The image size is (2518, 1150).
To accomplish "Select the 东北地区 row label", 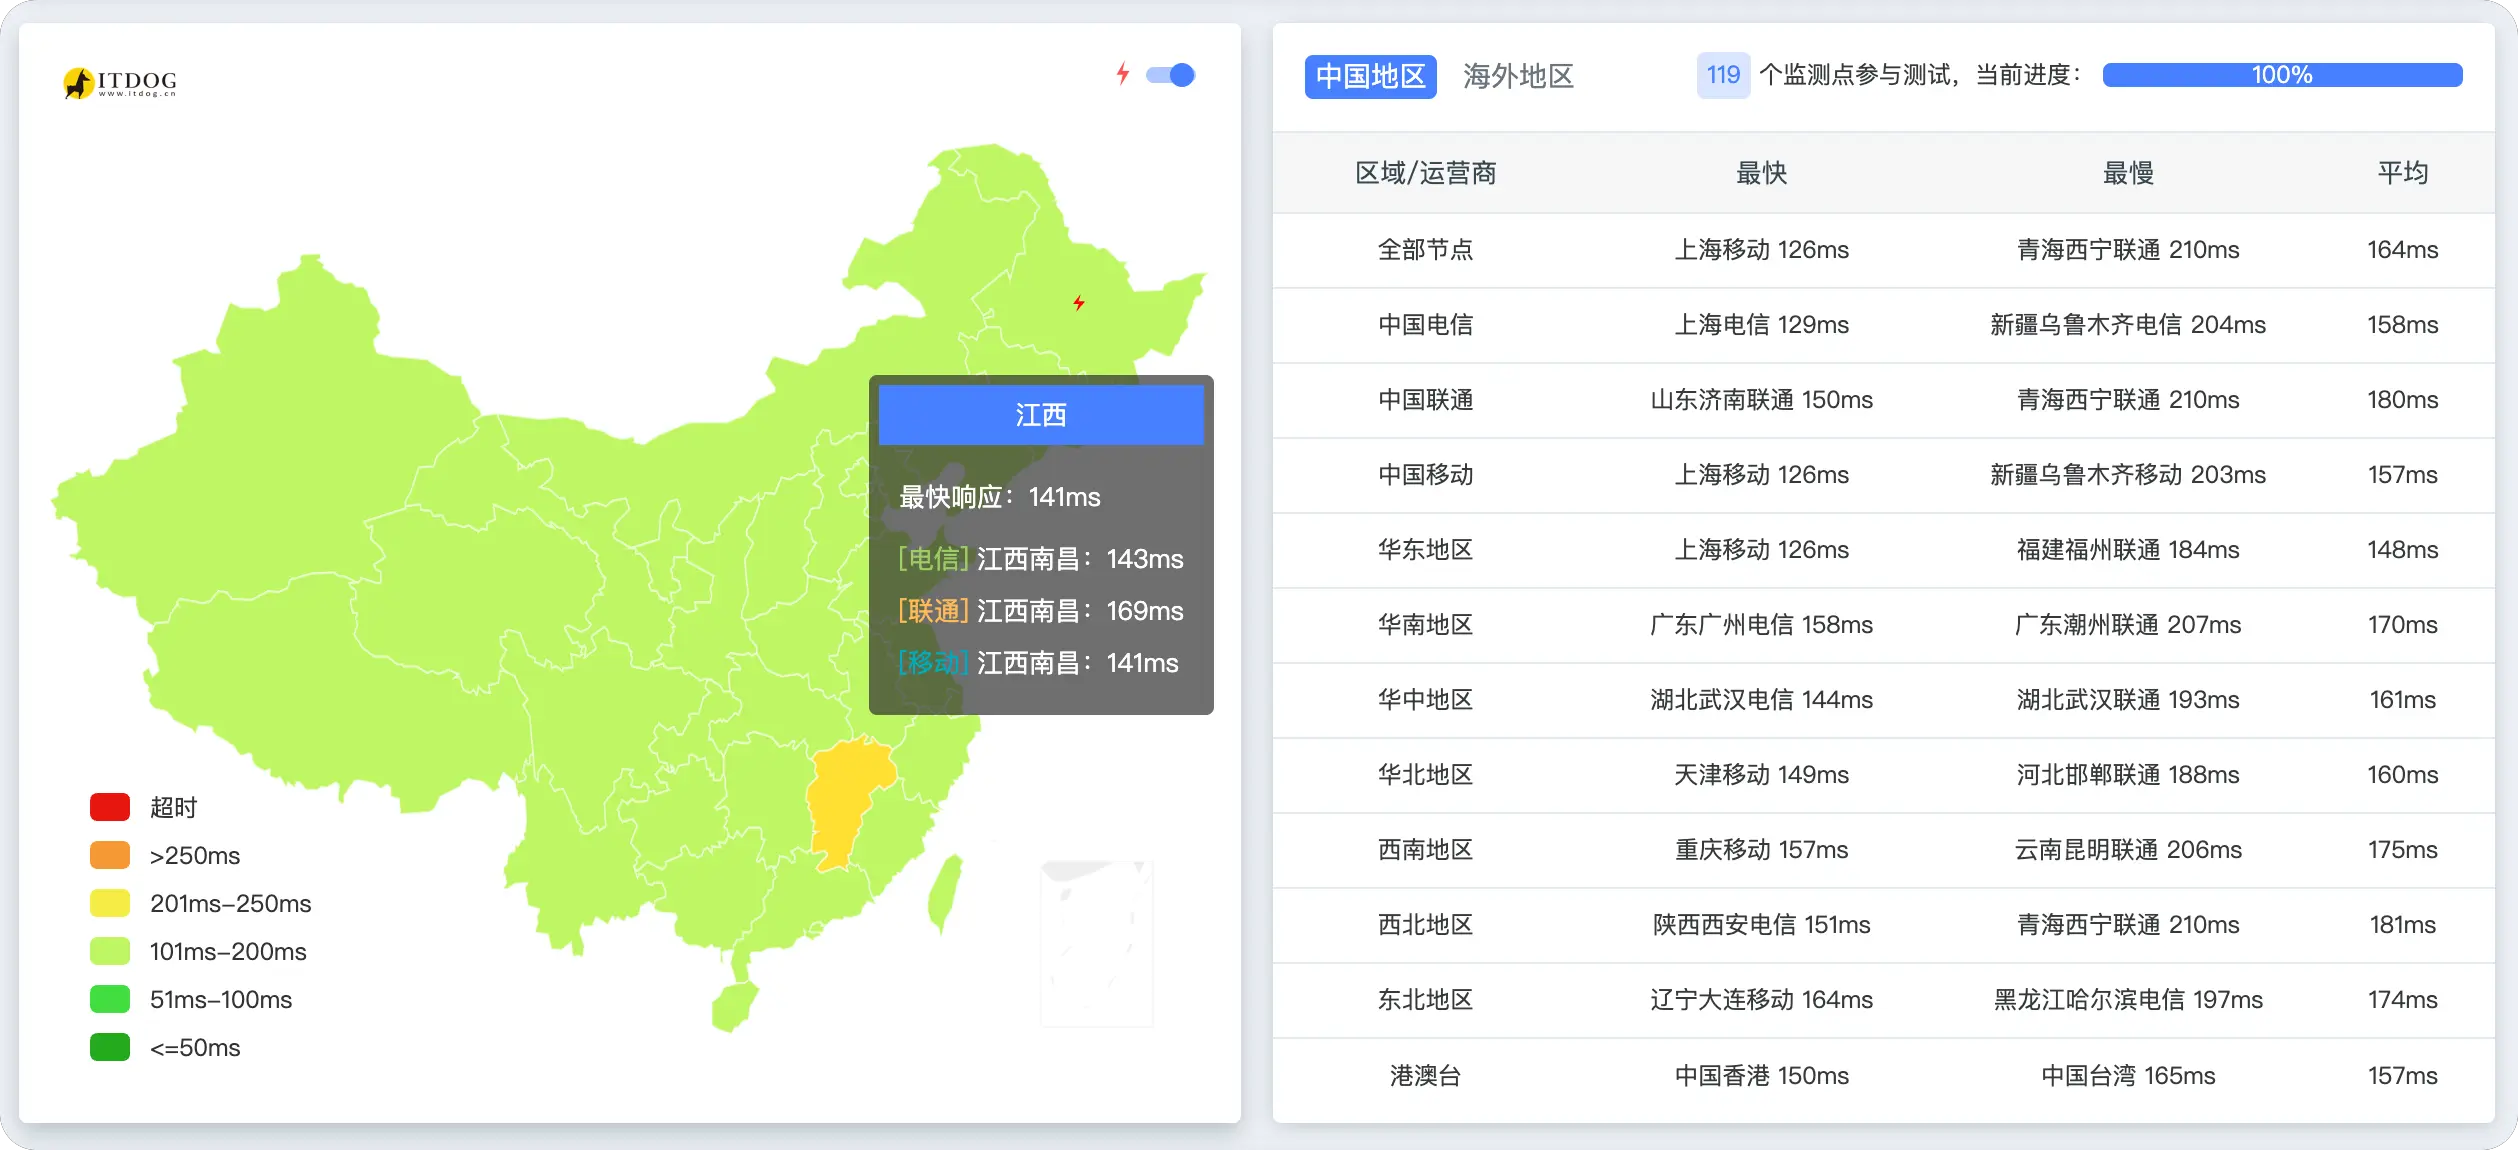I will point(1425,999).
